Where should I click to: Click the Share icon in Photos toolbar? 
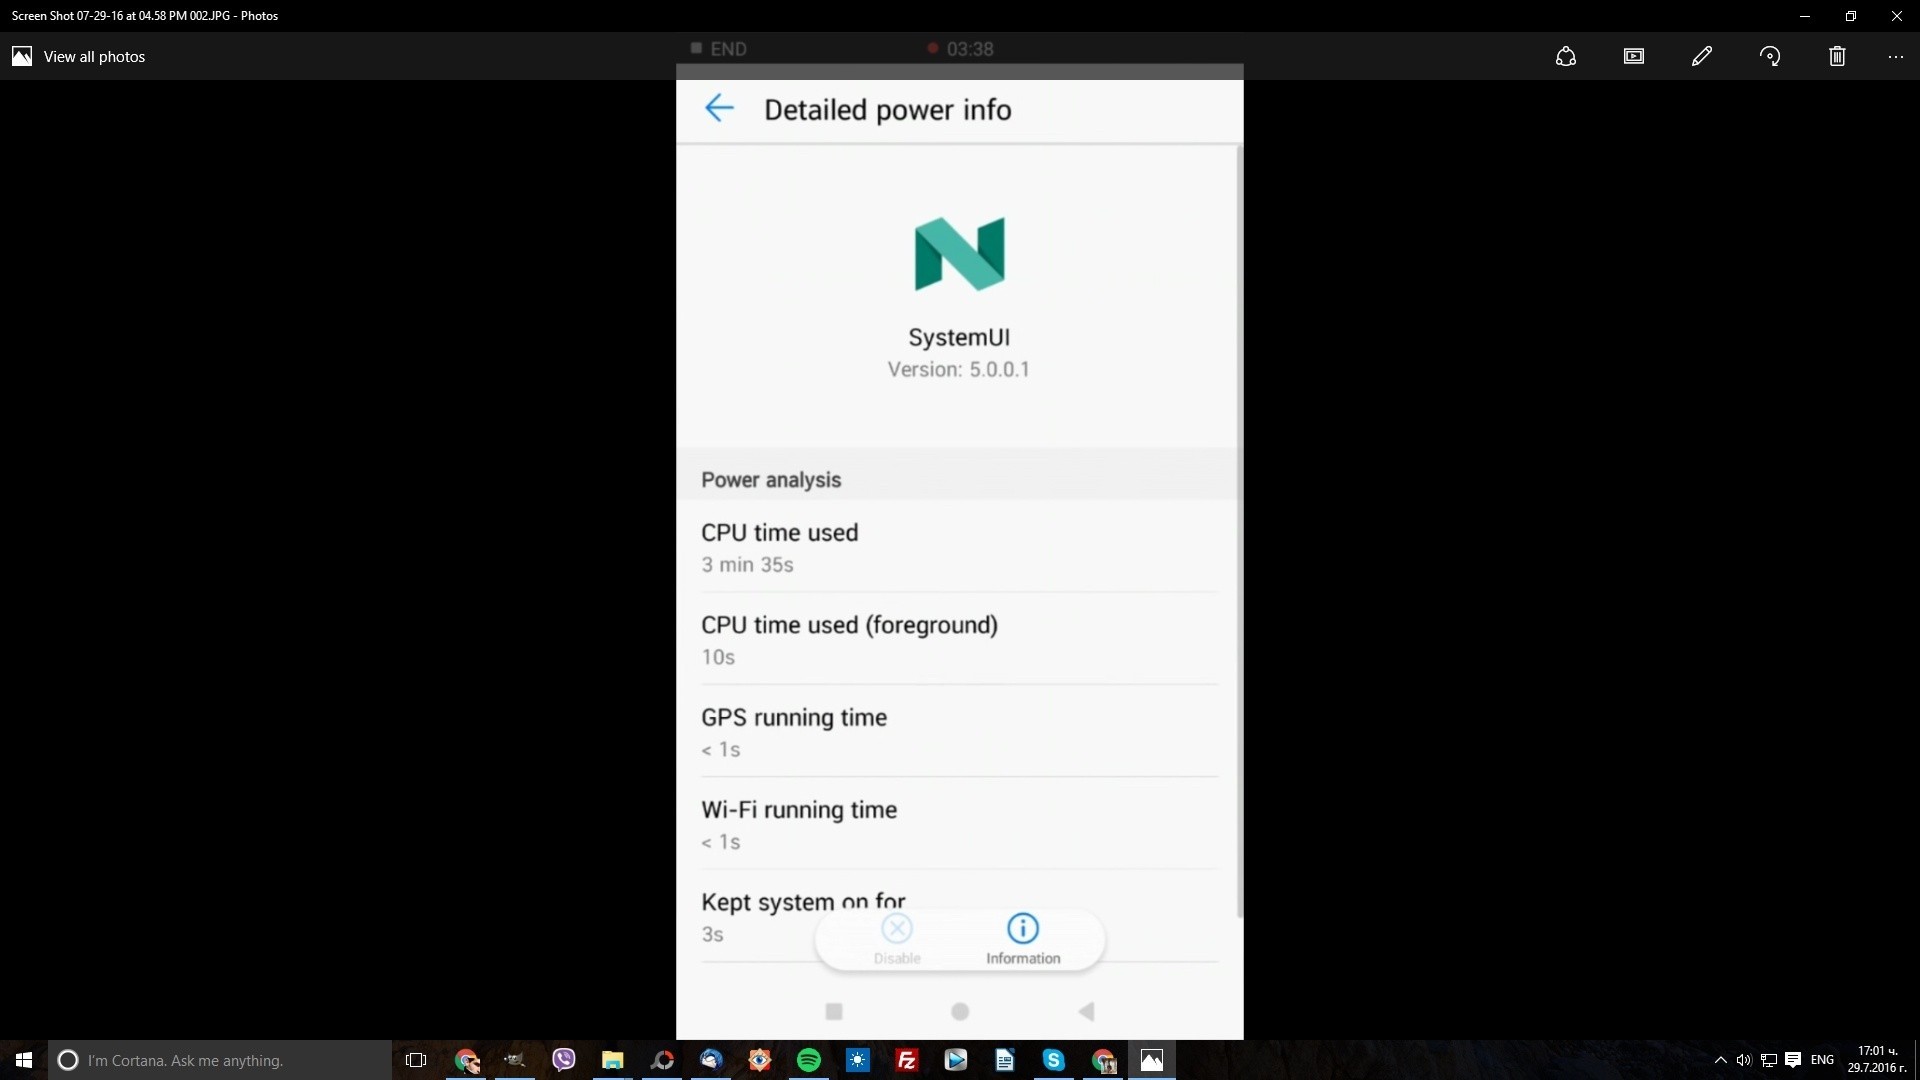(x=1566, y=56)
